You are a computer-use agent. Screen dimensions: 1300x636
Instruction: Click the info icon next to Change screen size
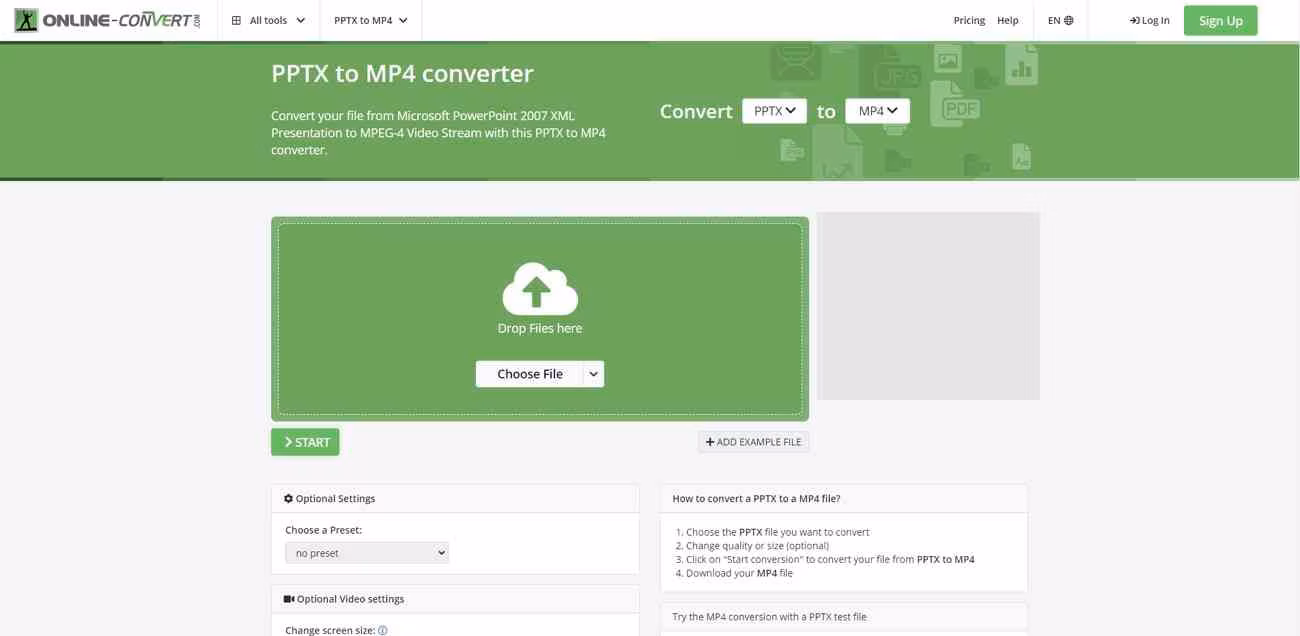click(x=382, y=631)
